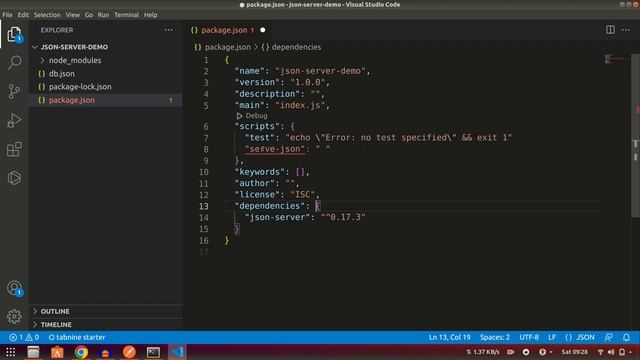This screenshot has width=640, height=360.
Task: Open package-lock.json in the explorer
Action: (80, 87)
